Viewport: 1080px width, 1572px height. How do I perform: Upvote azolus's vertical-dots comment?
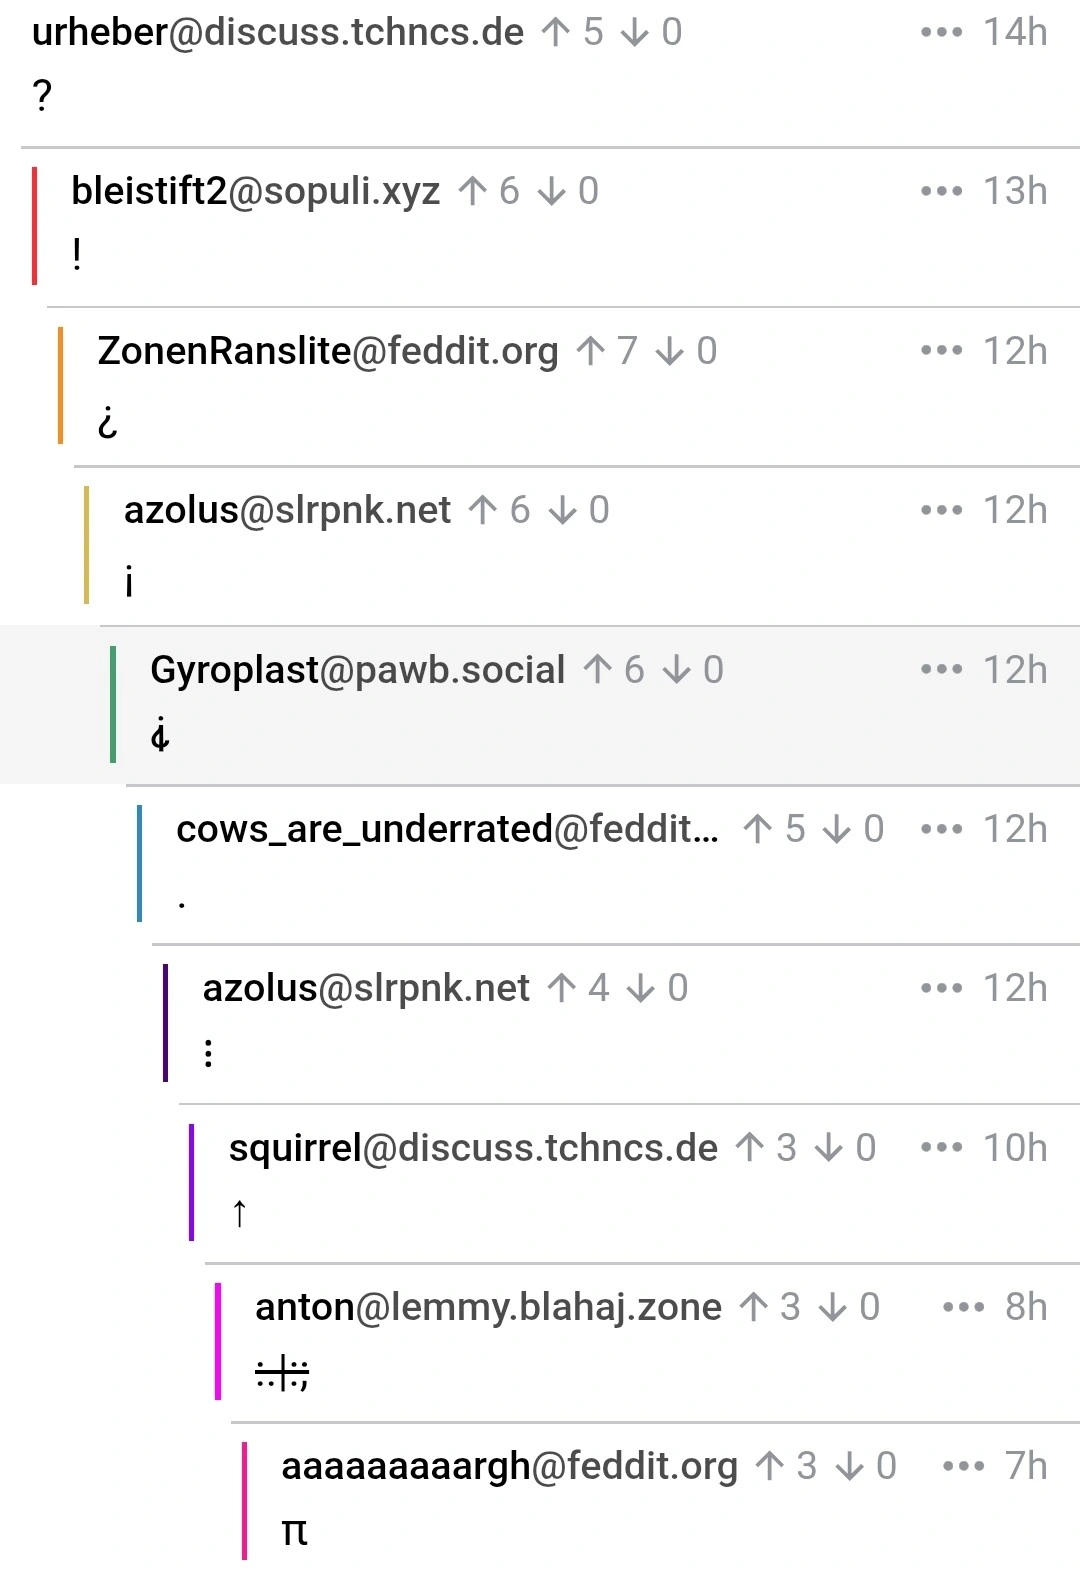point(562,988)
